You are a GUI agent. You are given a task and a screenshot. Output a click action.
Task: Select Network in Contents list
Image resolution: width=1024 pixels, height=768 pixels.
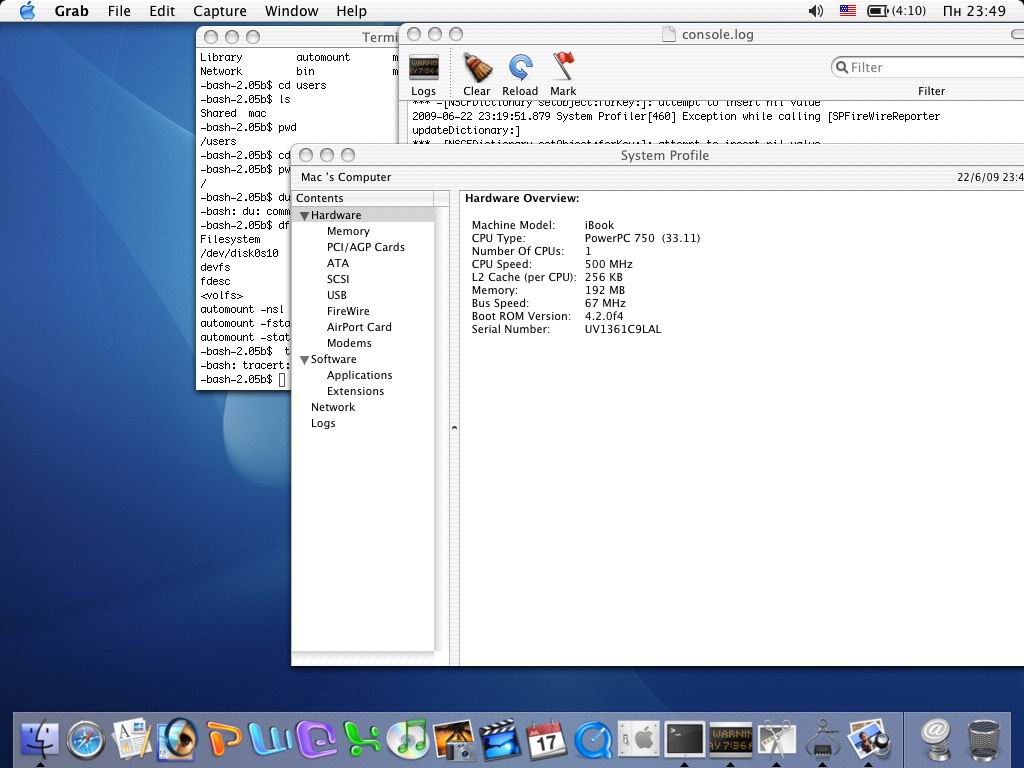point(333,407)
